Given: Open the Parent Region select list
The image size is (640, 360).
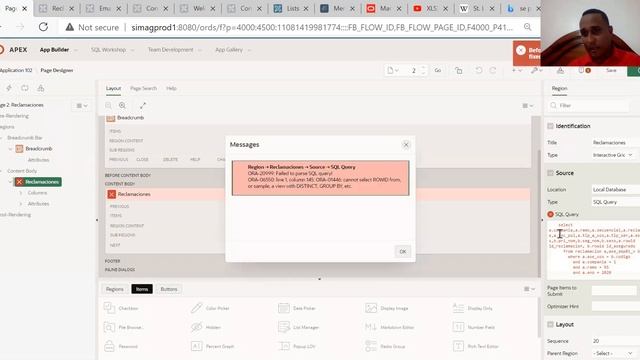Looking at the screenshot, I should 613,353.
